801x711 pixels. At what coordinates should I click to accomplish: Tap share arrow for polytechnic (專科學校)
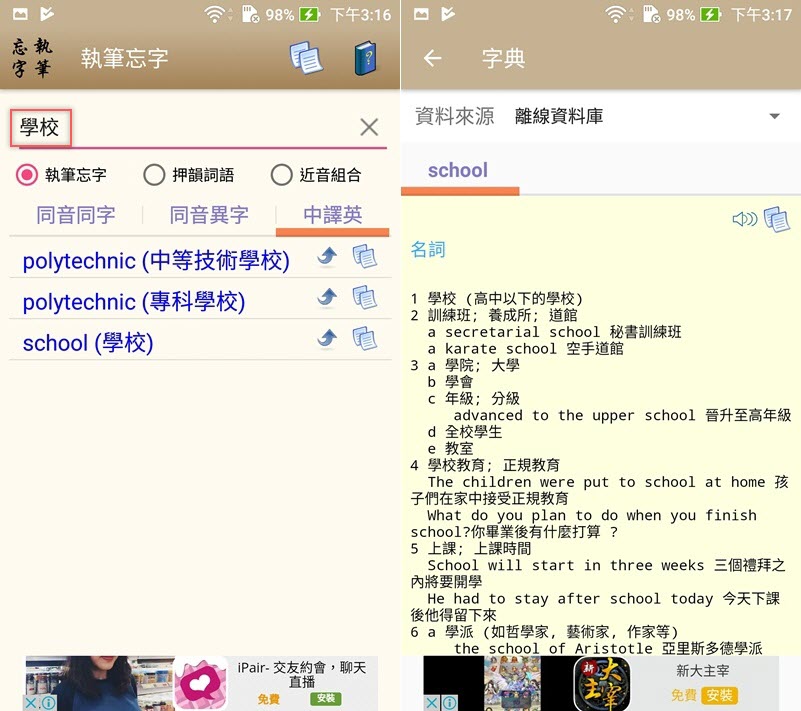click(x=327, y=298)
